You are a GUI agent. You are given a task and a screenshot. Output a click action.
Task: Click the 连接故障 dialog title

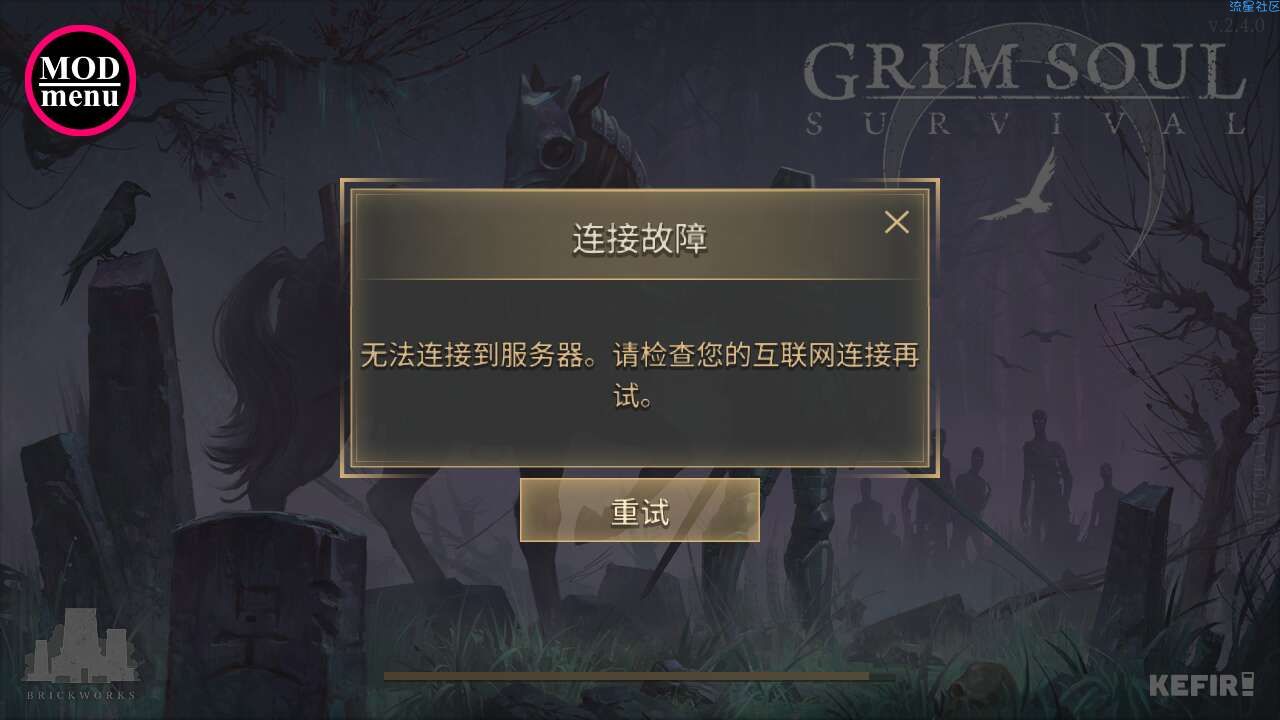[x=640, y=240]
